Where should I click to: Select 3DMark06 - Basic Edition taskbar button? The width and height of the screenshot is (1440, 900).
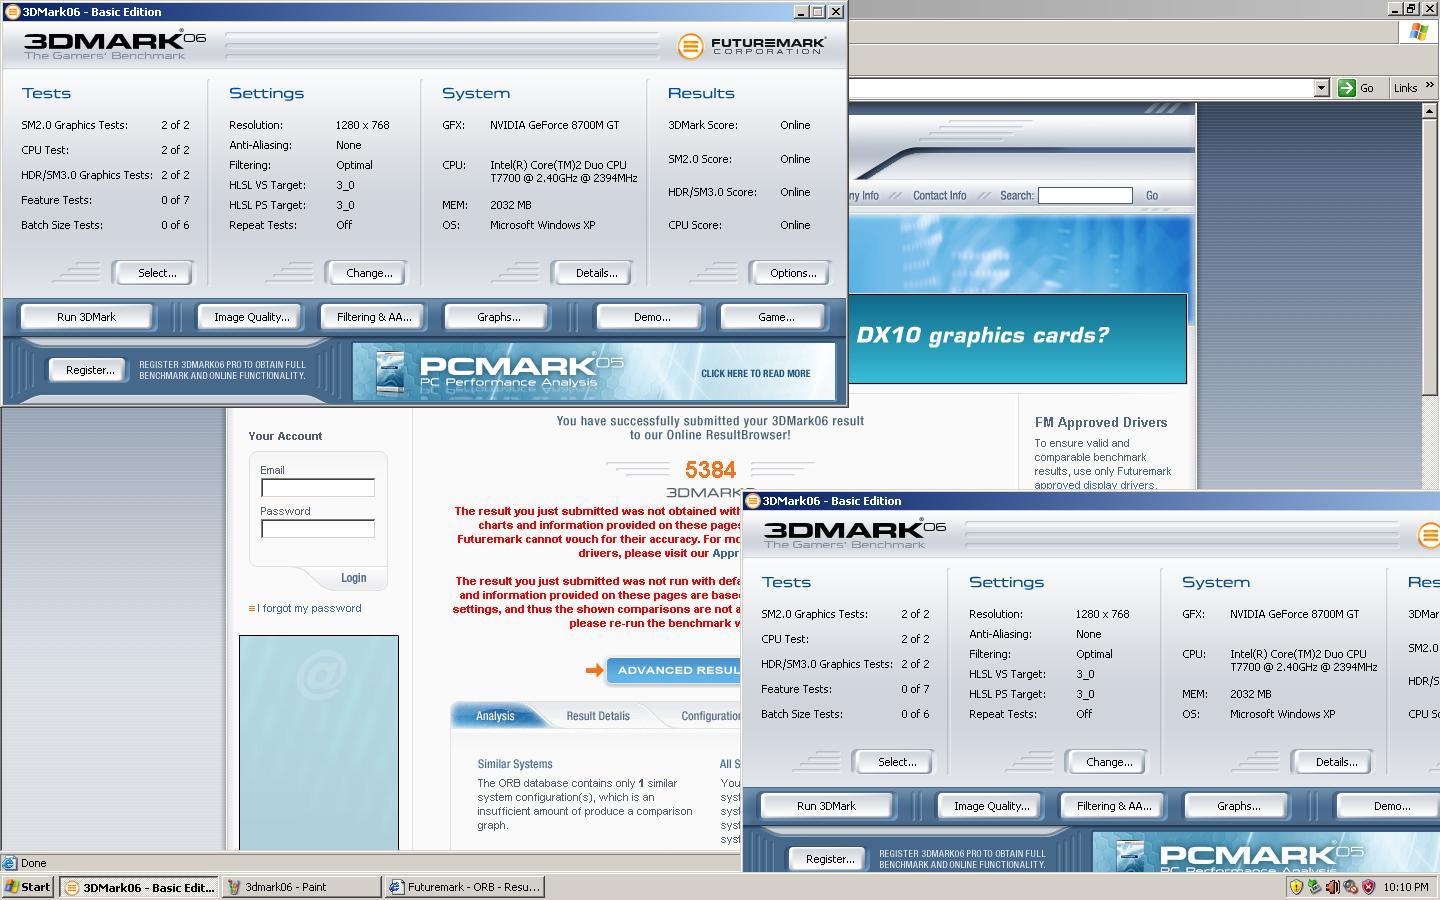[139, 887]
